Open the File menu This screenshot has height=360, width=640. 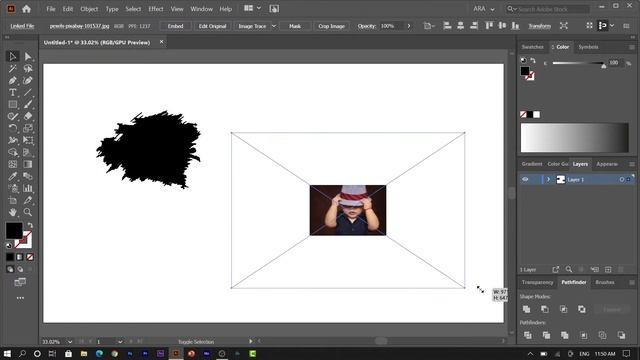(x=51, y=9)
